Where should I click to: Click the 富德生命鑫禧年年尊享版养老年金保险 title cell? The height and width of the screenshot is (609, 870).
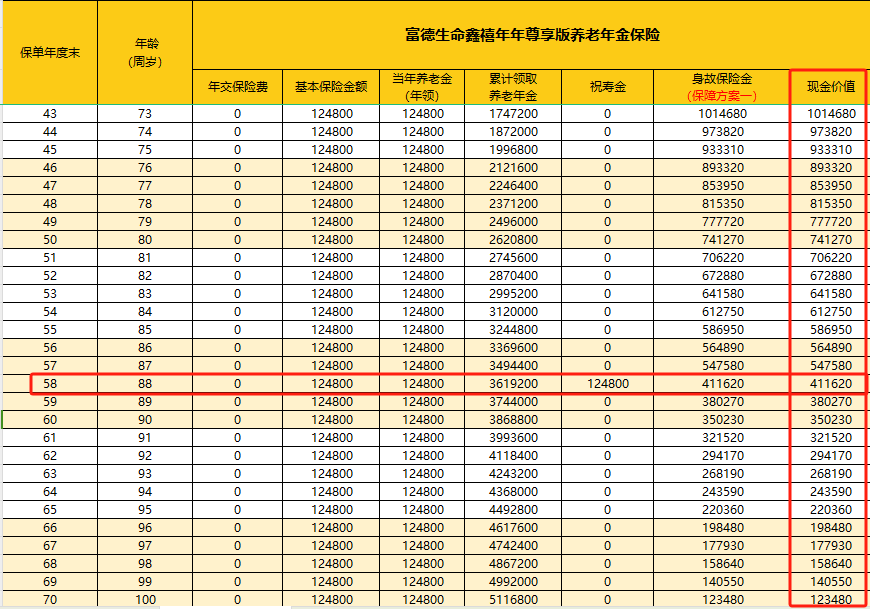(532, 35)
